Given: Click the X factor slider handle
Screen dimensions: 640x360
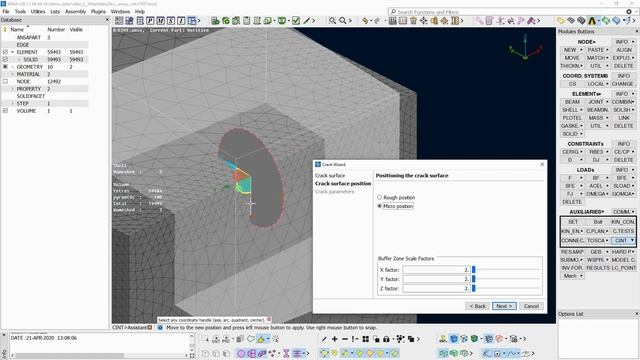Looking at the screenshot, I should click(473, 270).
